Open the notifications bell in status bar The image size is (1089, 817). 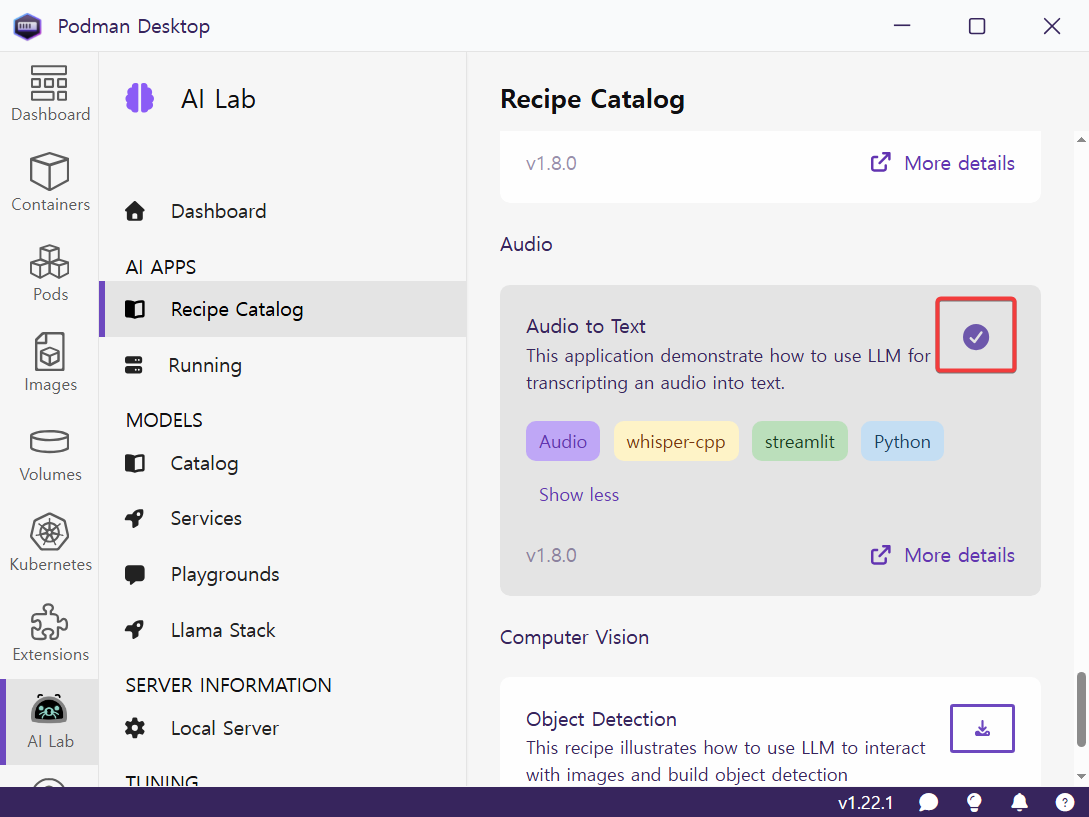(1019, 802)
